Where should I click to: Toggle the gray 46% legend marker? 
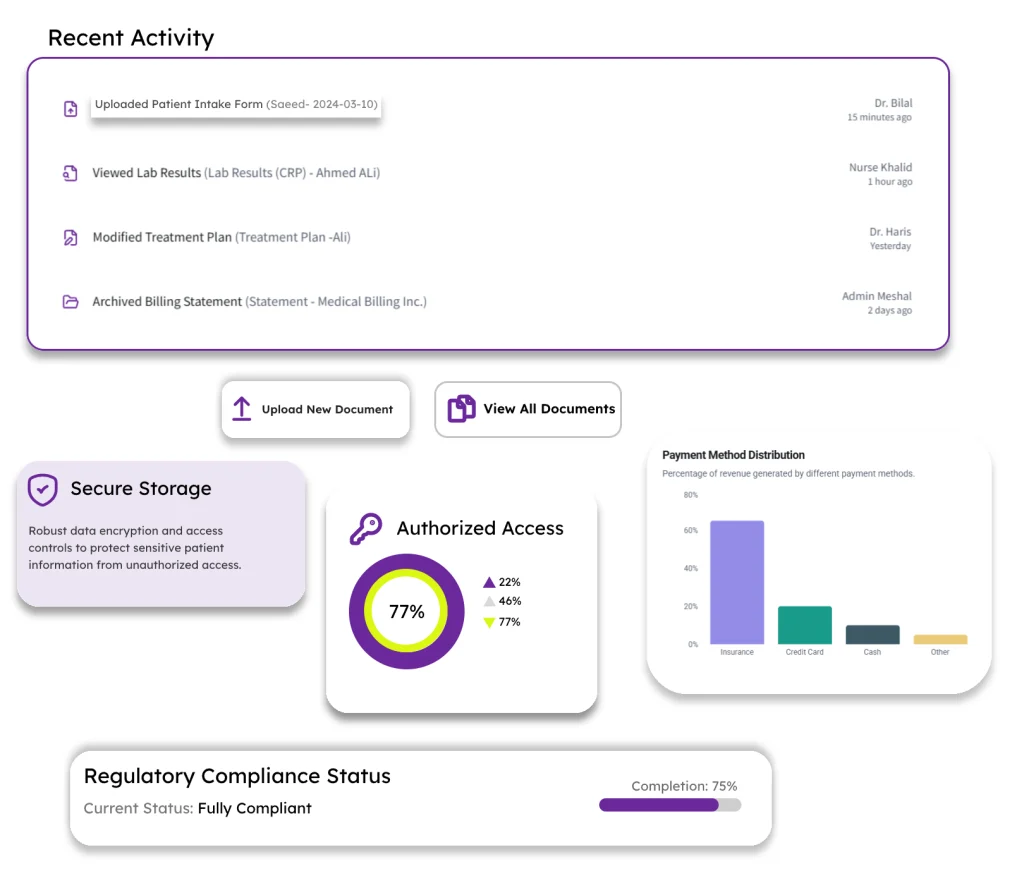488,601
